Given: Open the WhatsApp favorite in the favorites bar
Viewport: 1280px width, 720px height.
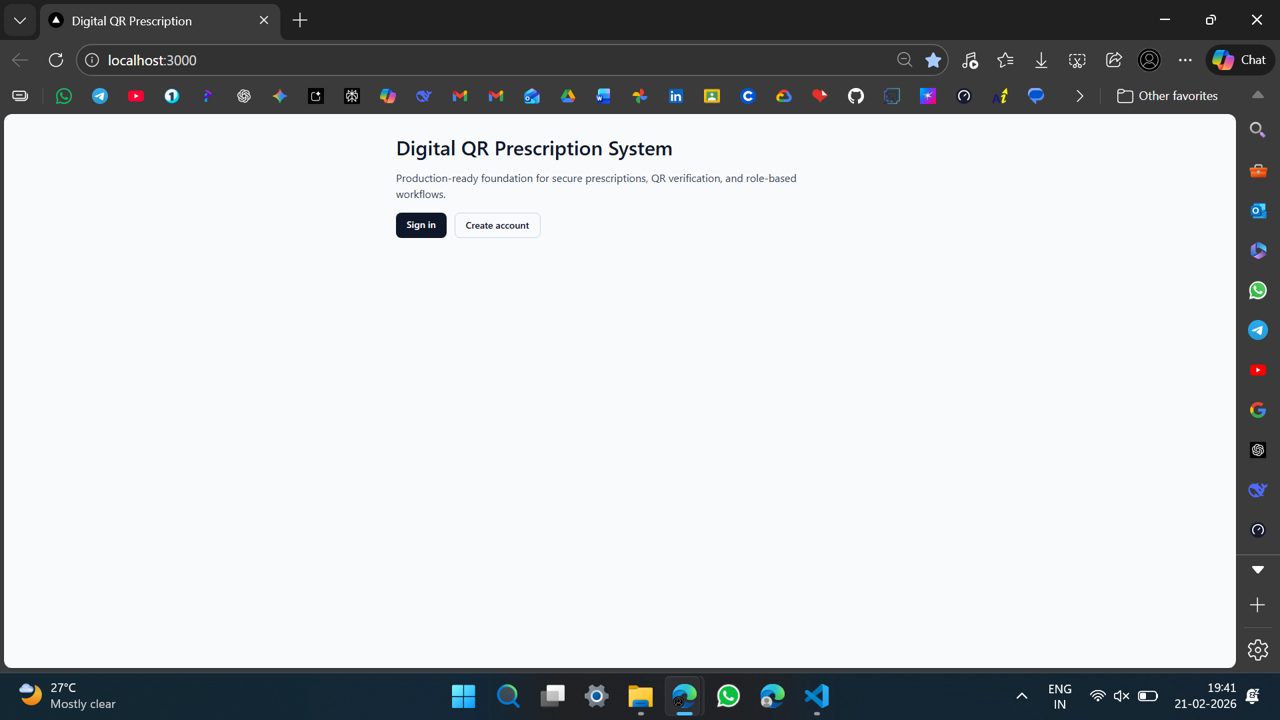Looking at the screenshot, I should 64,96.
